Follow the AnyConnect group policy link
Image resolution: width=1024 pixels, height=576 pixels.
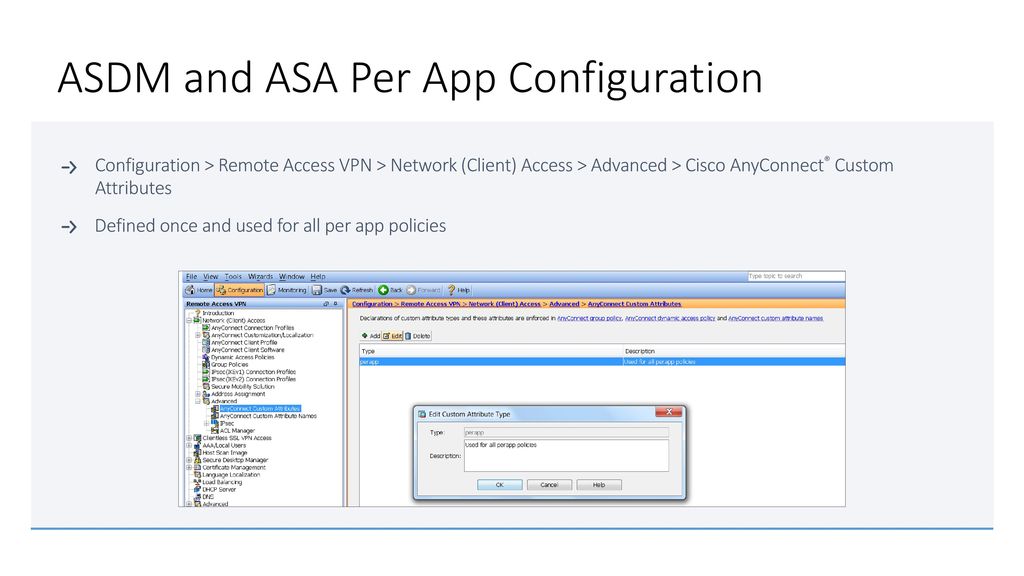click(x=590, y=319)
